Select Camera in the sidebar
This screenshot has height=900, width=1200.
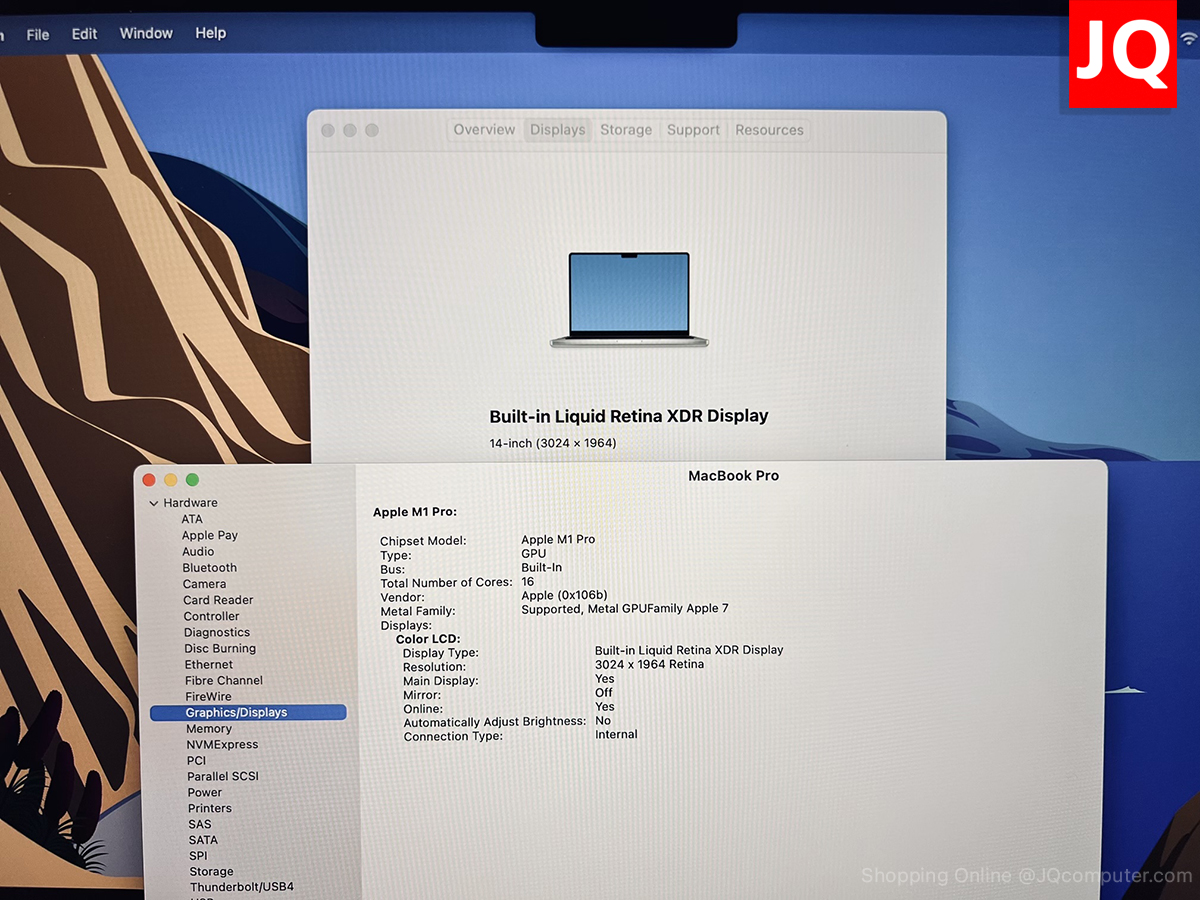tap(204, 583)
